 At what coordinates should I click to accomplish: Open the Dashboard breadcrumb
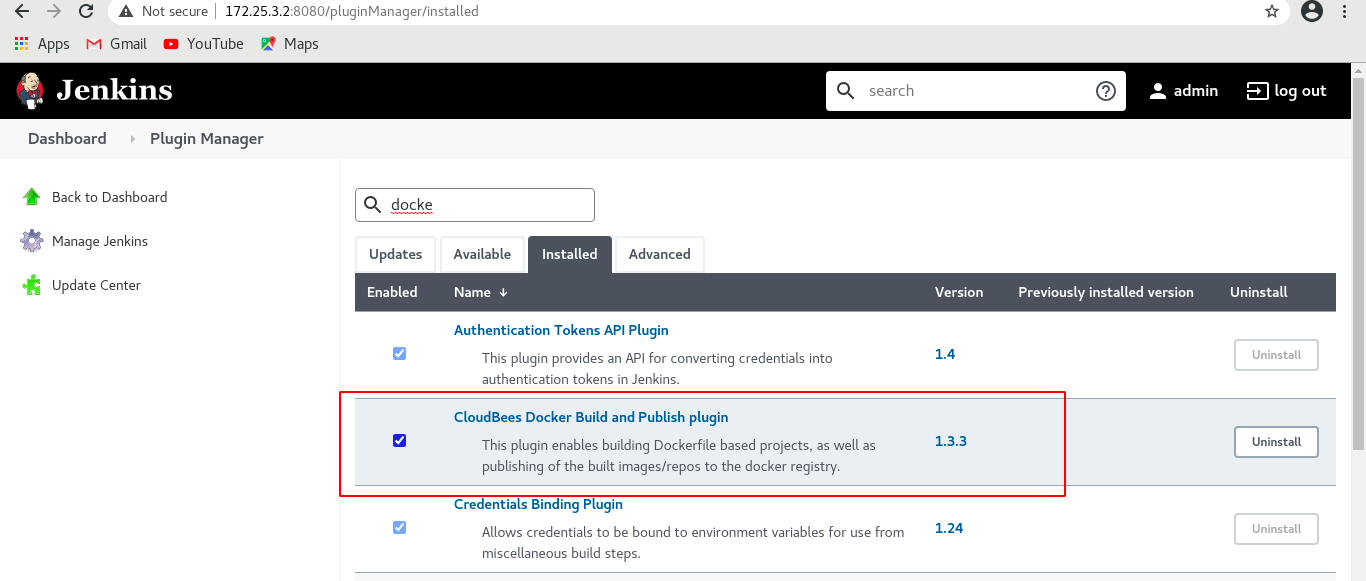click(67, 139)
